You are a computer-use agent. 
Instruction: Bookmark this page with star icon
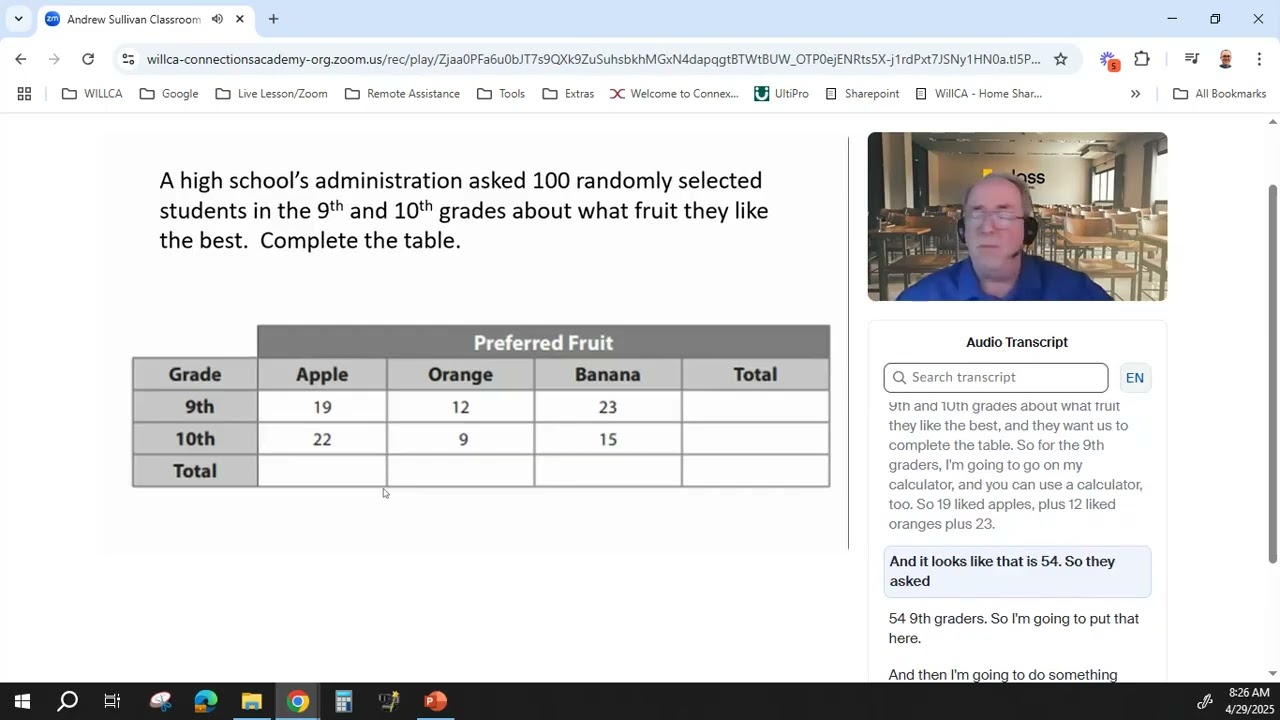(1061, 59)
